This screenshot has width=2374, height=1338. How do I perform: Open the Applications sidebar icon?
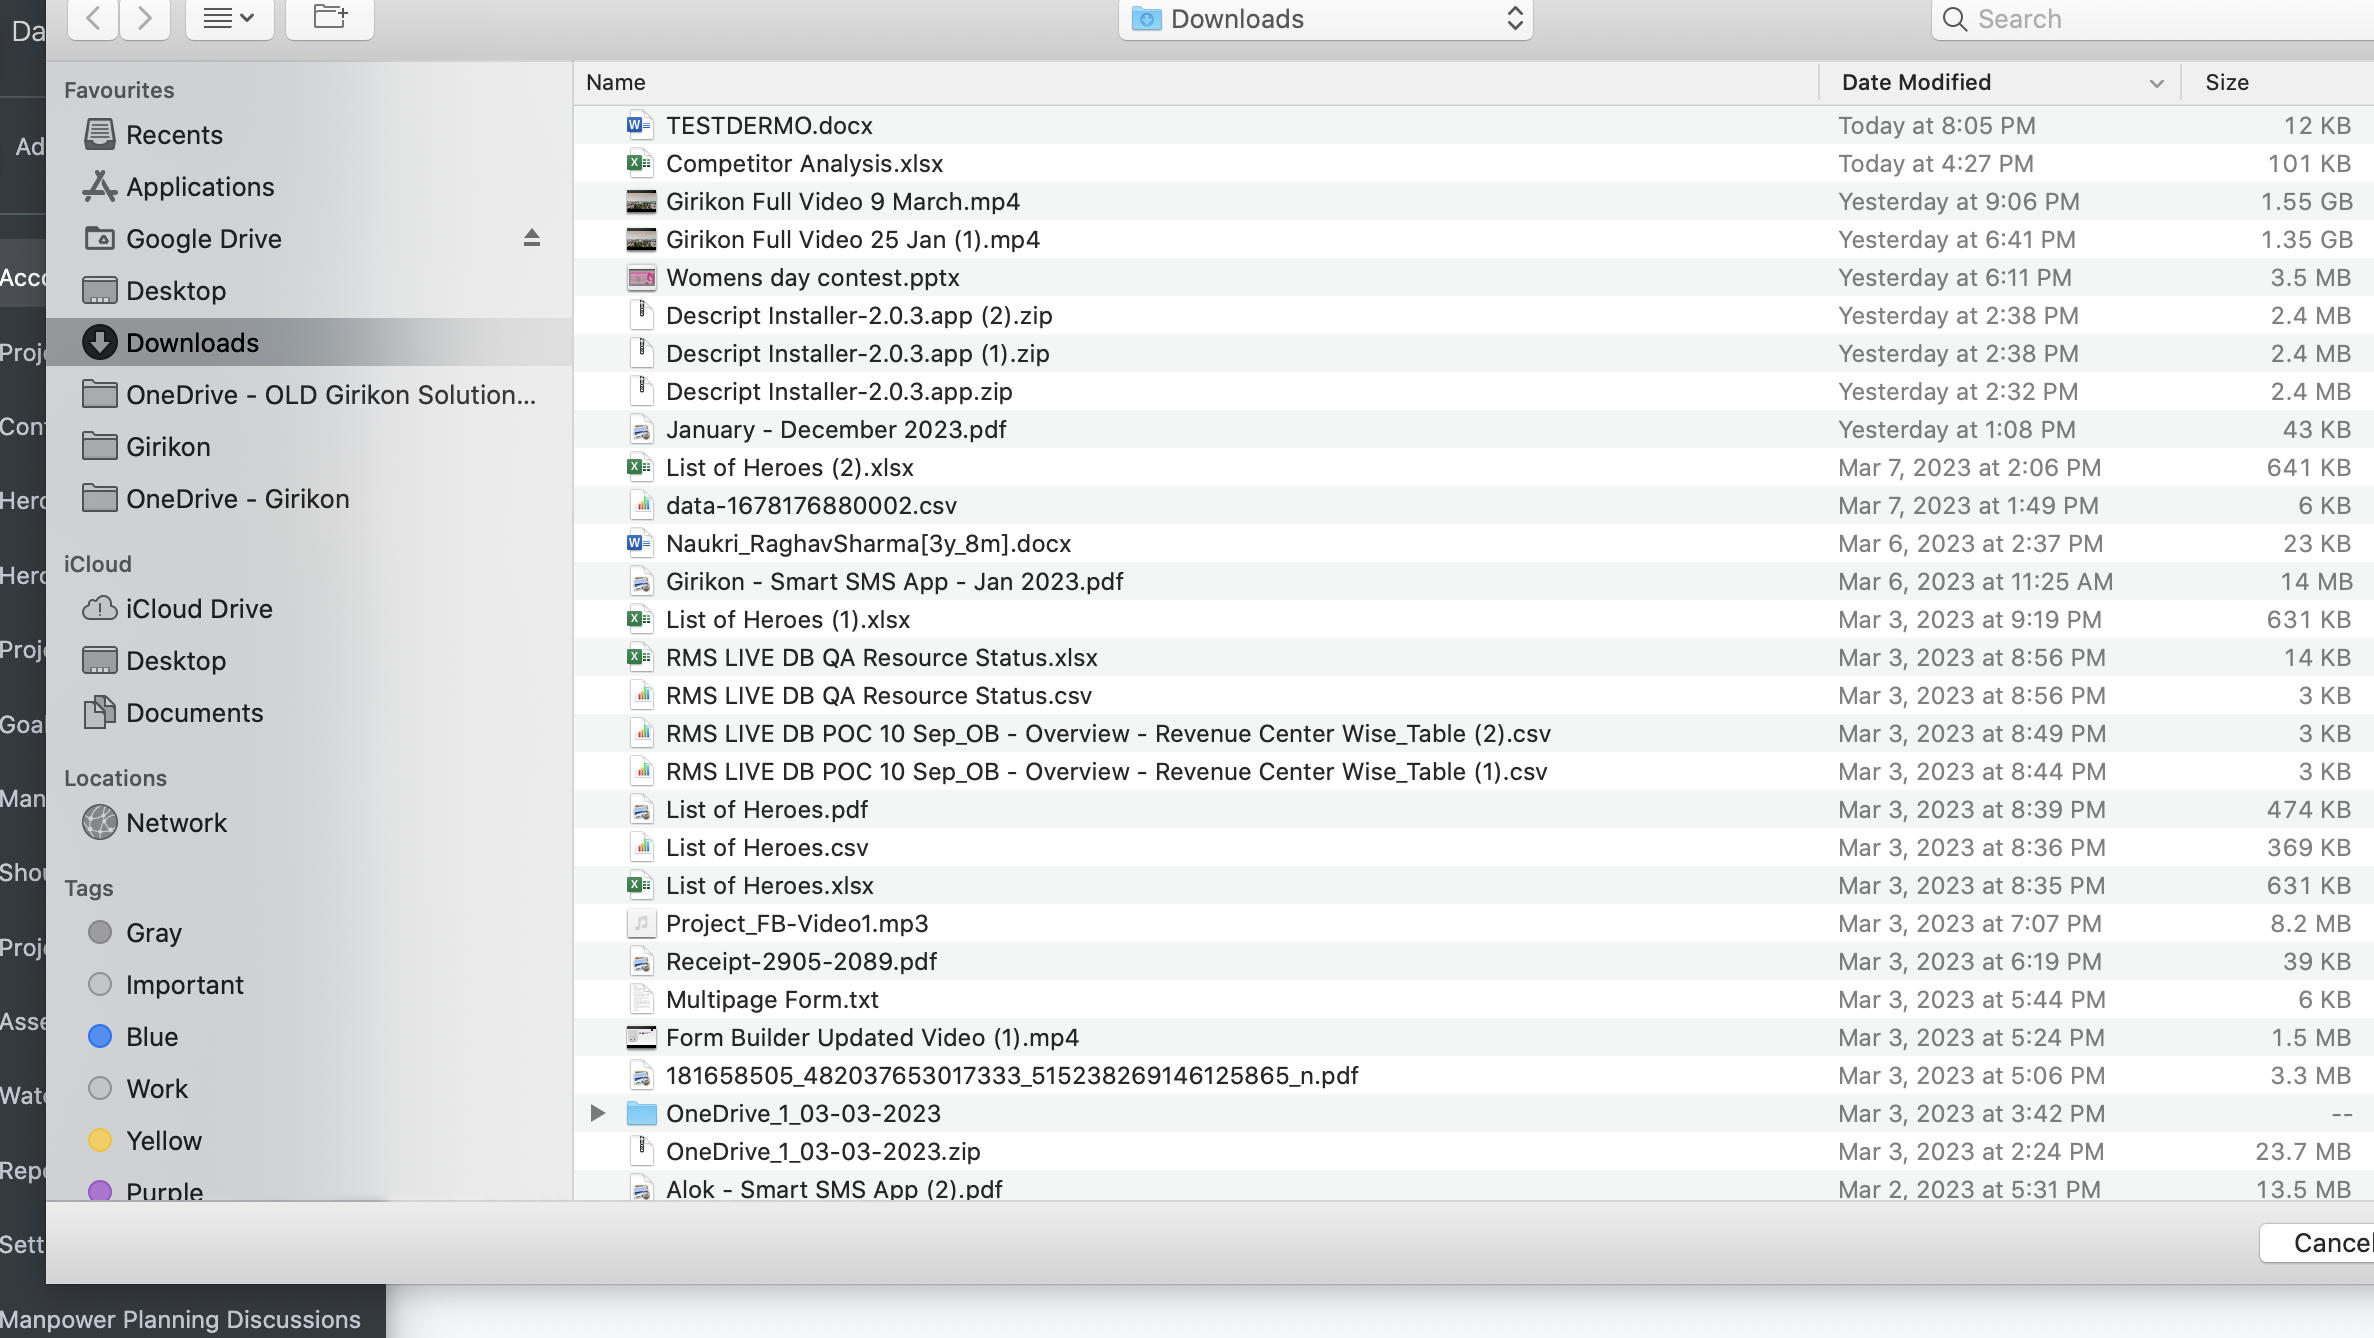tap(99, 186)
